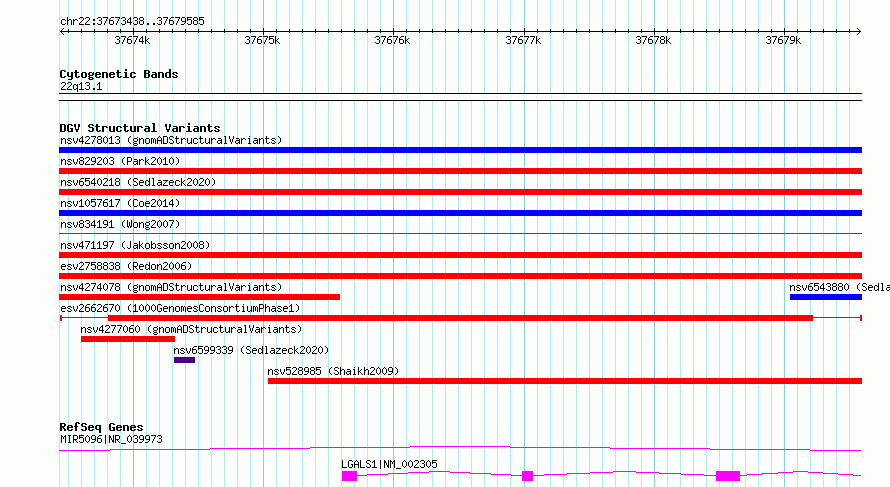
Task: Open the blue nsv1057617 (Coe2014) bar
Action: 460,213
